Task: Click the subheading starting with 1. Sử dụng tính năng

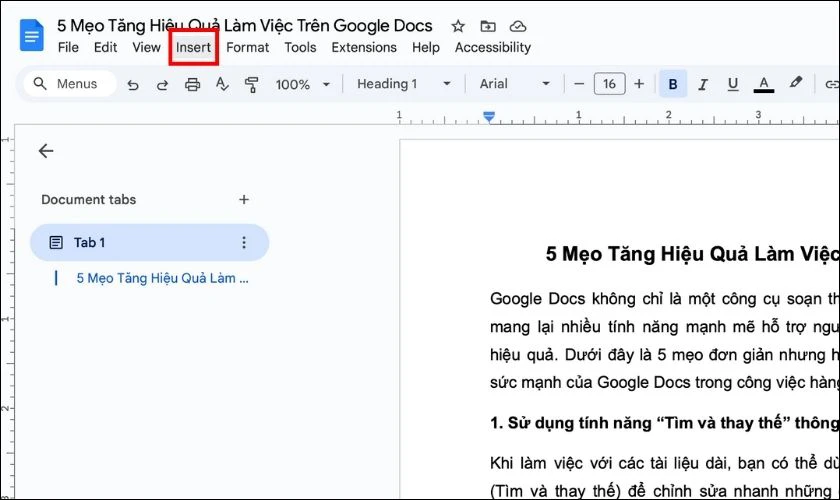Action: [x=664, y=423]
